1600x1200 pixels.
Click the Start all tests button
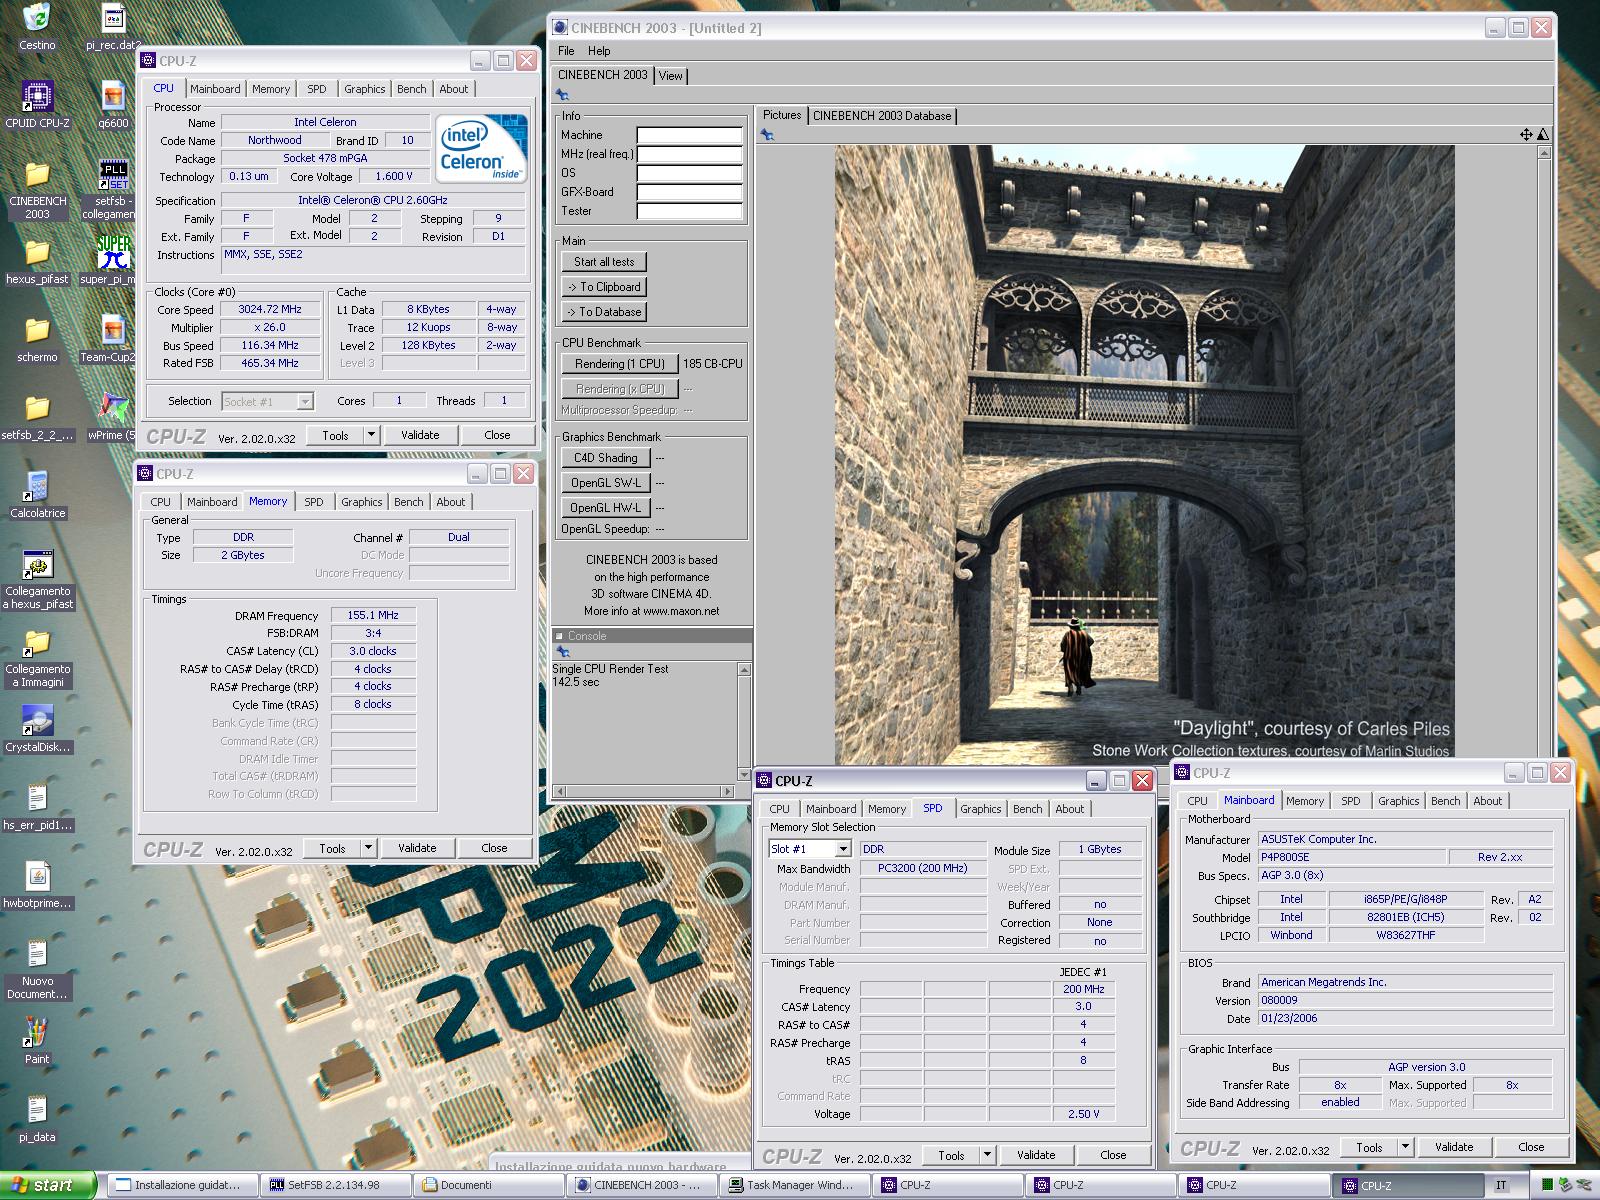(604, 262)
